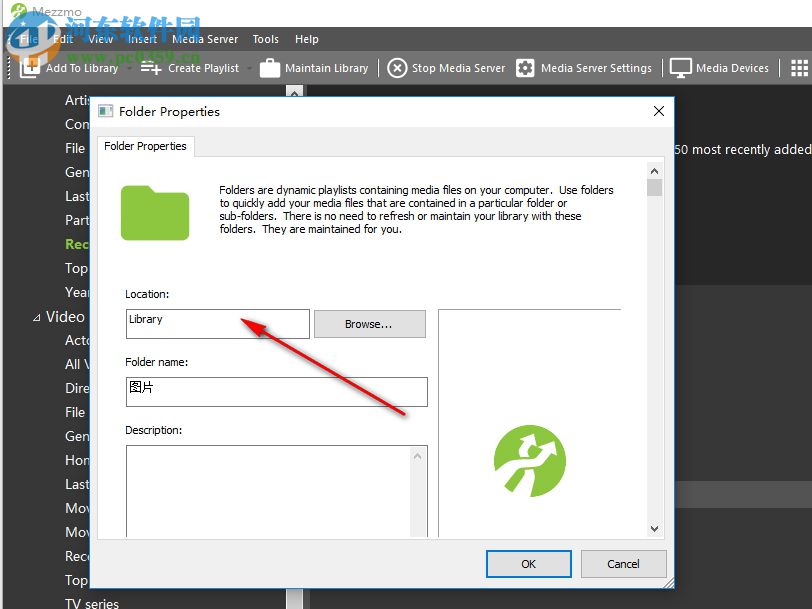Click the Location input field
The width and height of the screenshot is (812, 609).
pyautogui.click(x=218, y=324)
